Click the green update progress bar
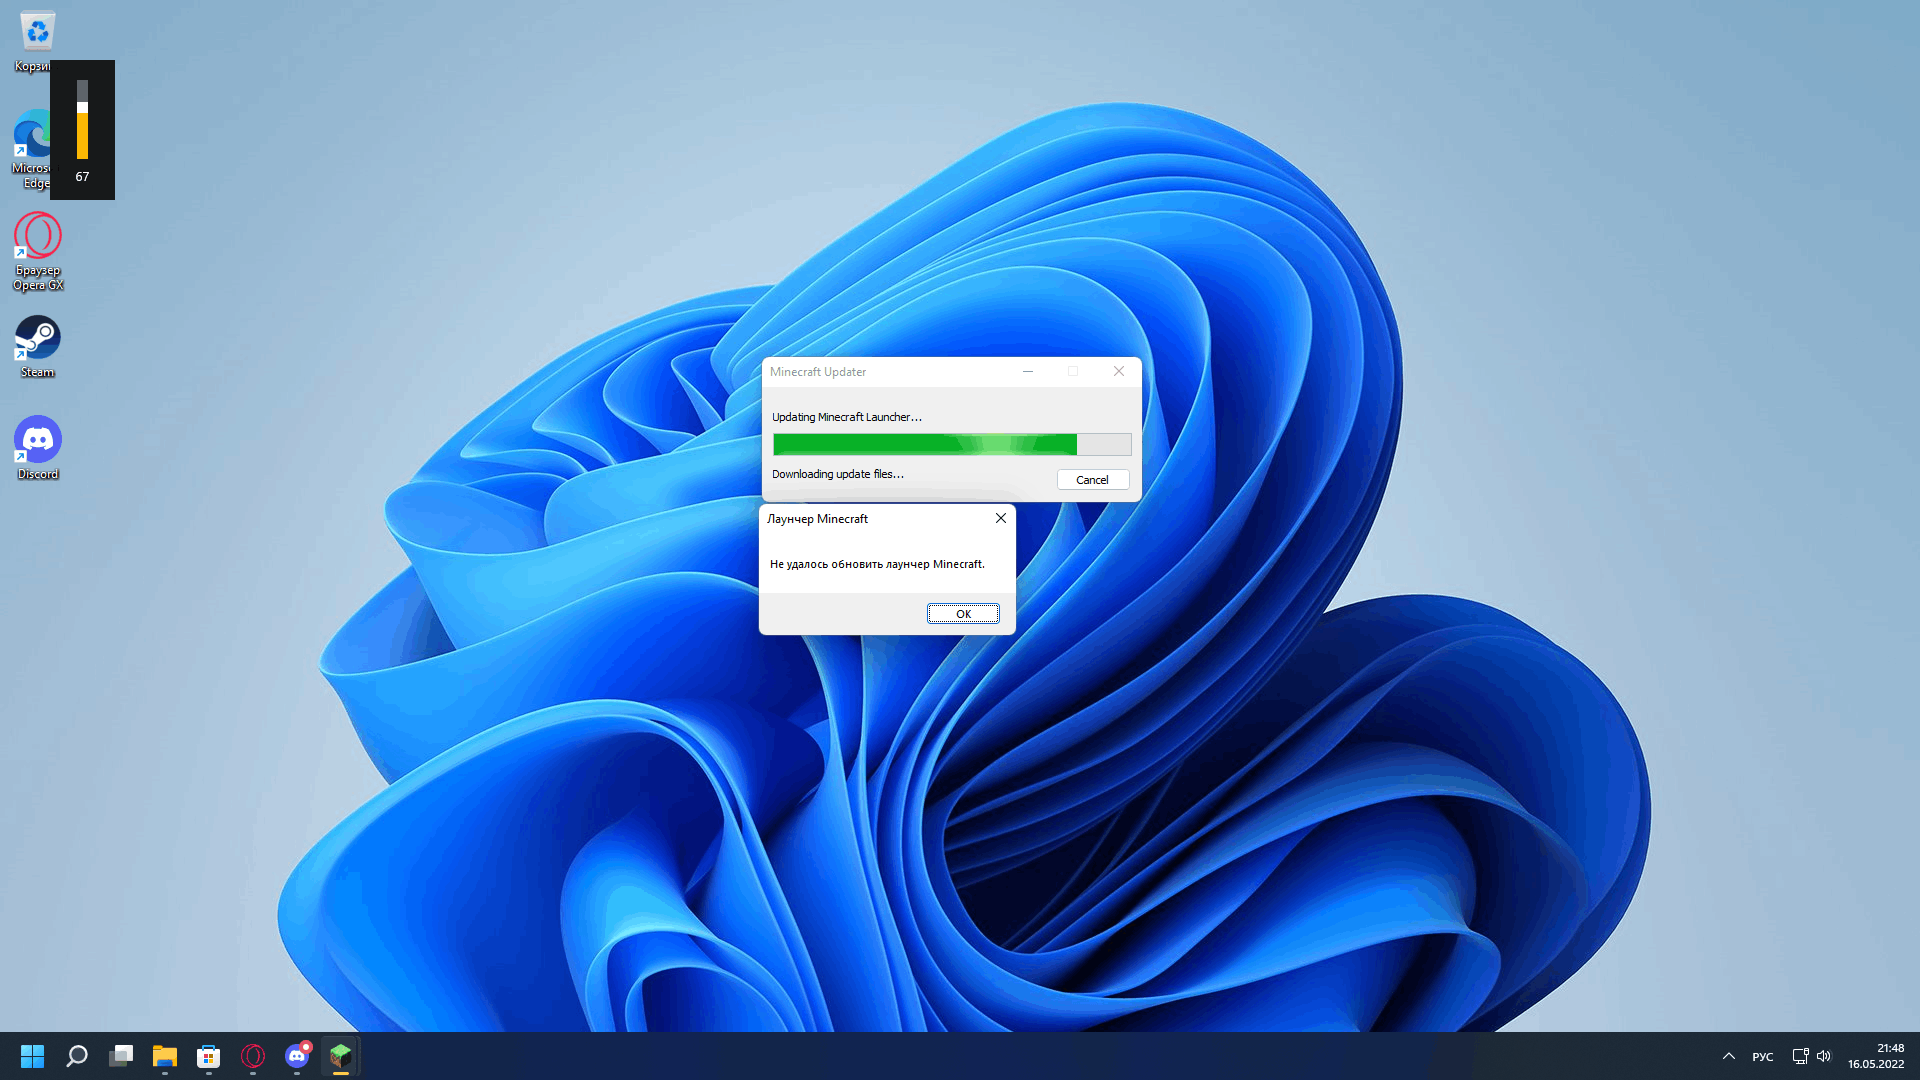Screen dimensions: 1920x1080 coord(951,444)
